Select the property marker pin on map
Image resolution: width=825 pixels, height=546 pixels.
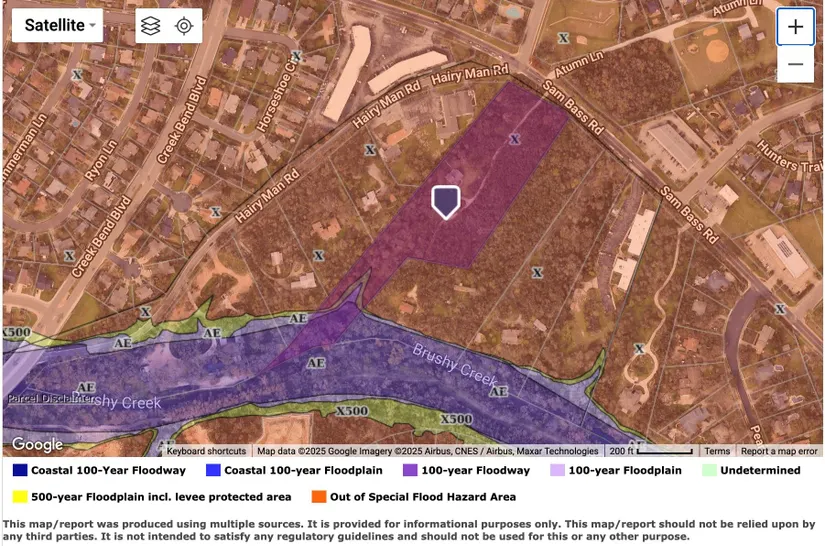445,201
